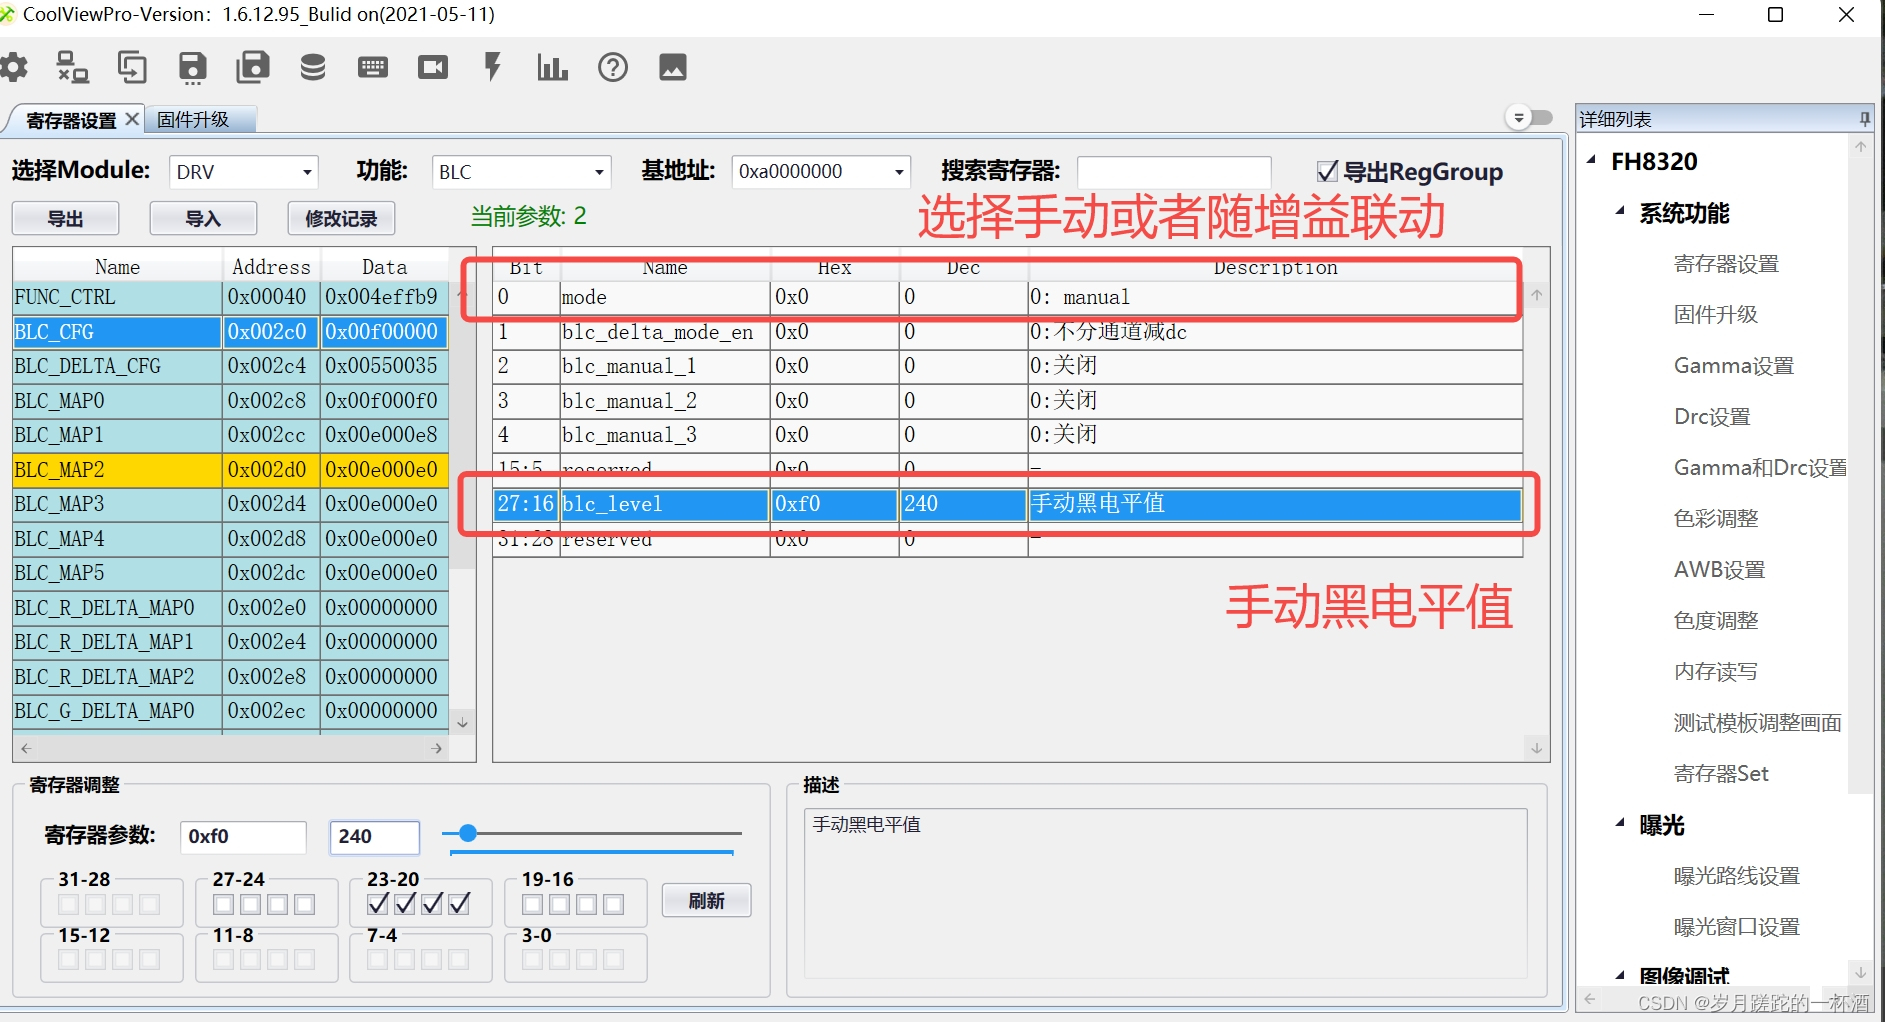
Task: Collapse the 图像调试 tree section
Action: (1620, 974)
